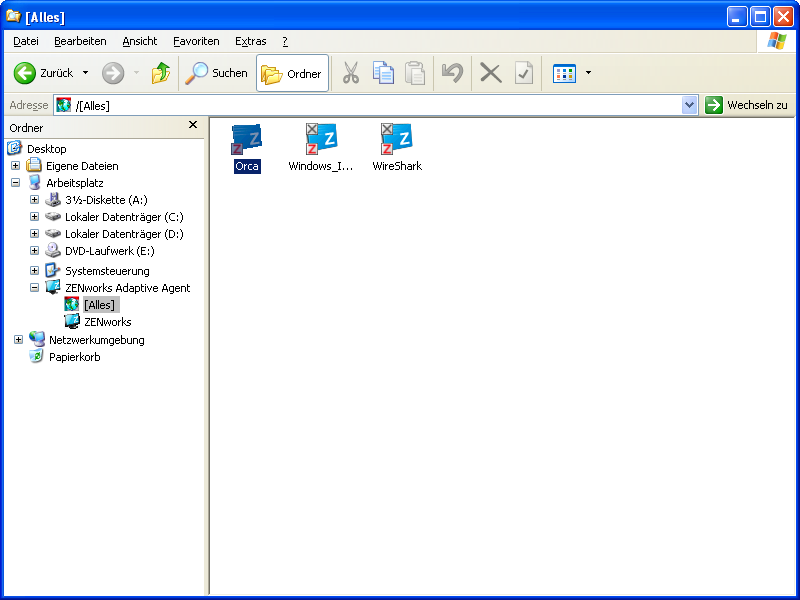Open the Favoriten menu
800x600 pixels.
[196, 41]
